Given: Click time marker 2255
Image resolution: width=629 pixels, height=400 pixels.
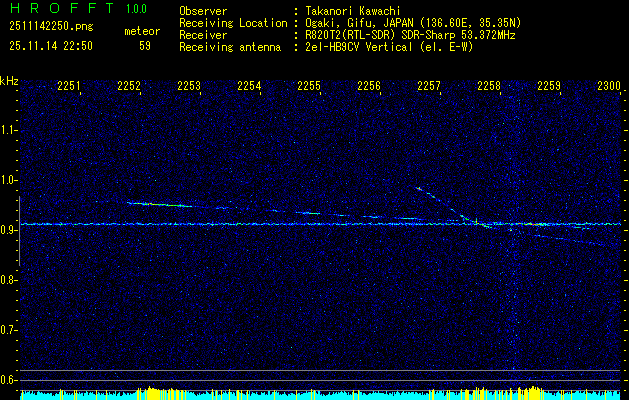Looking at the screenshot, I should pyautogui.click(x=309, y=85).
